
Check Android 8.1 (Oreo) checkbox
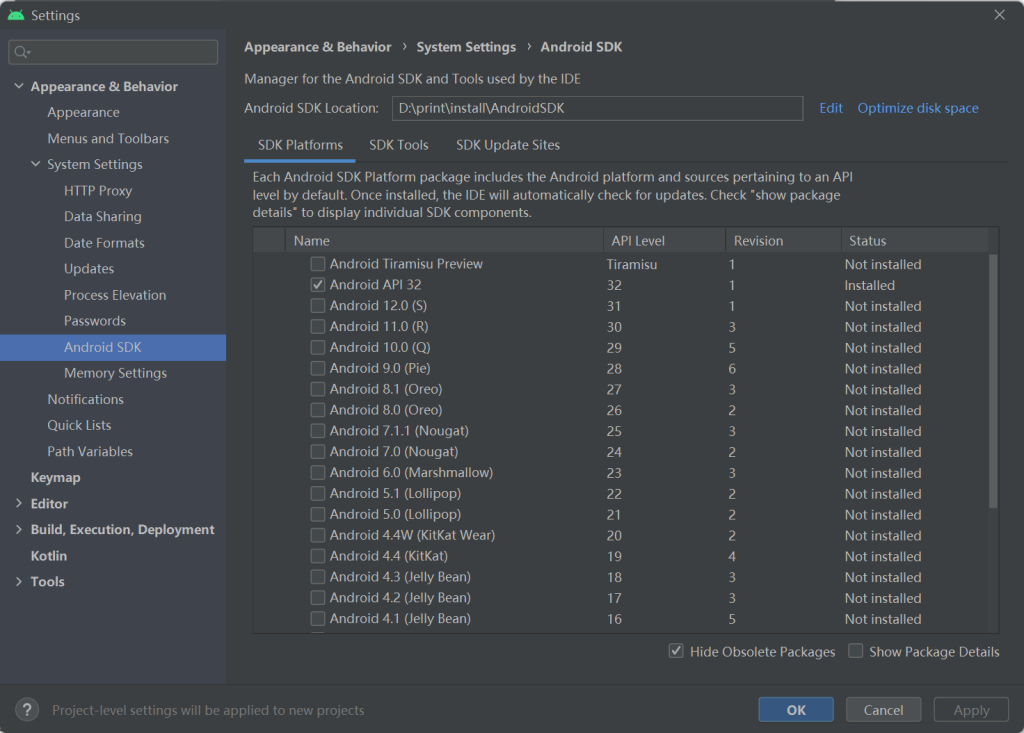[317, 389]
